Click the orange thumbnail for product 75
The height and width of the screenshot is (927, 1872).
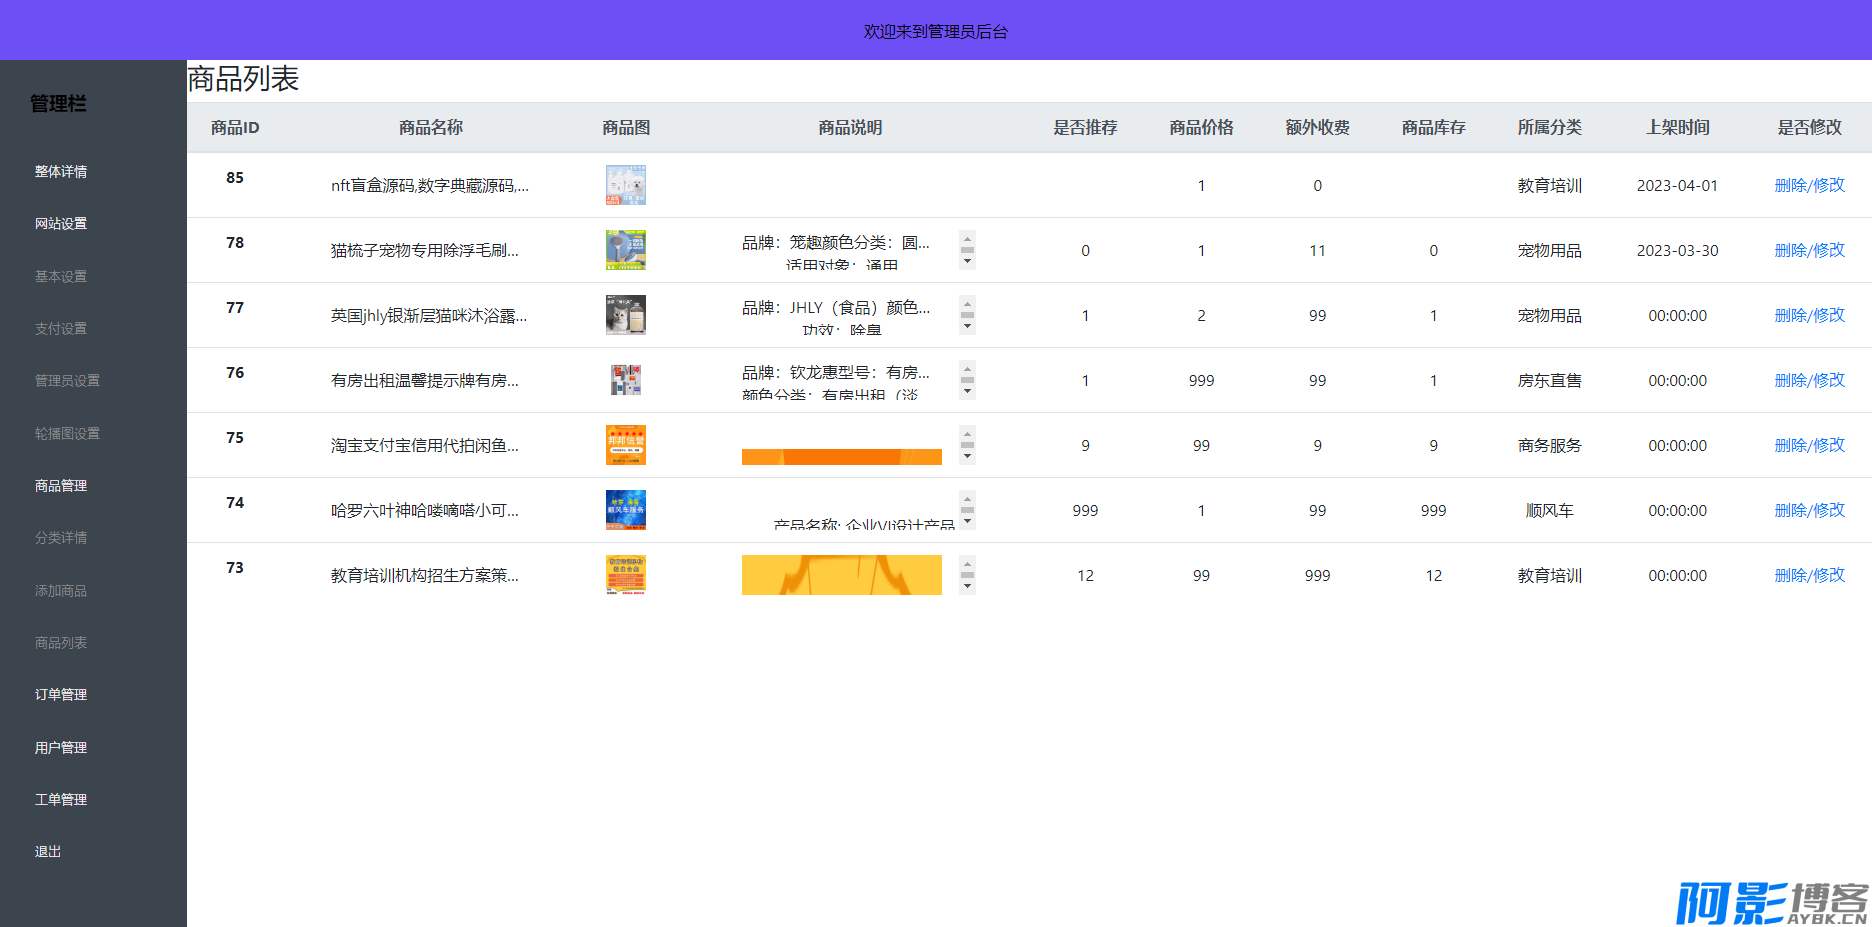[x=625, y=445]
